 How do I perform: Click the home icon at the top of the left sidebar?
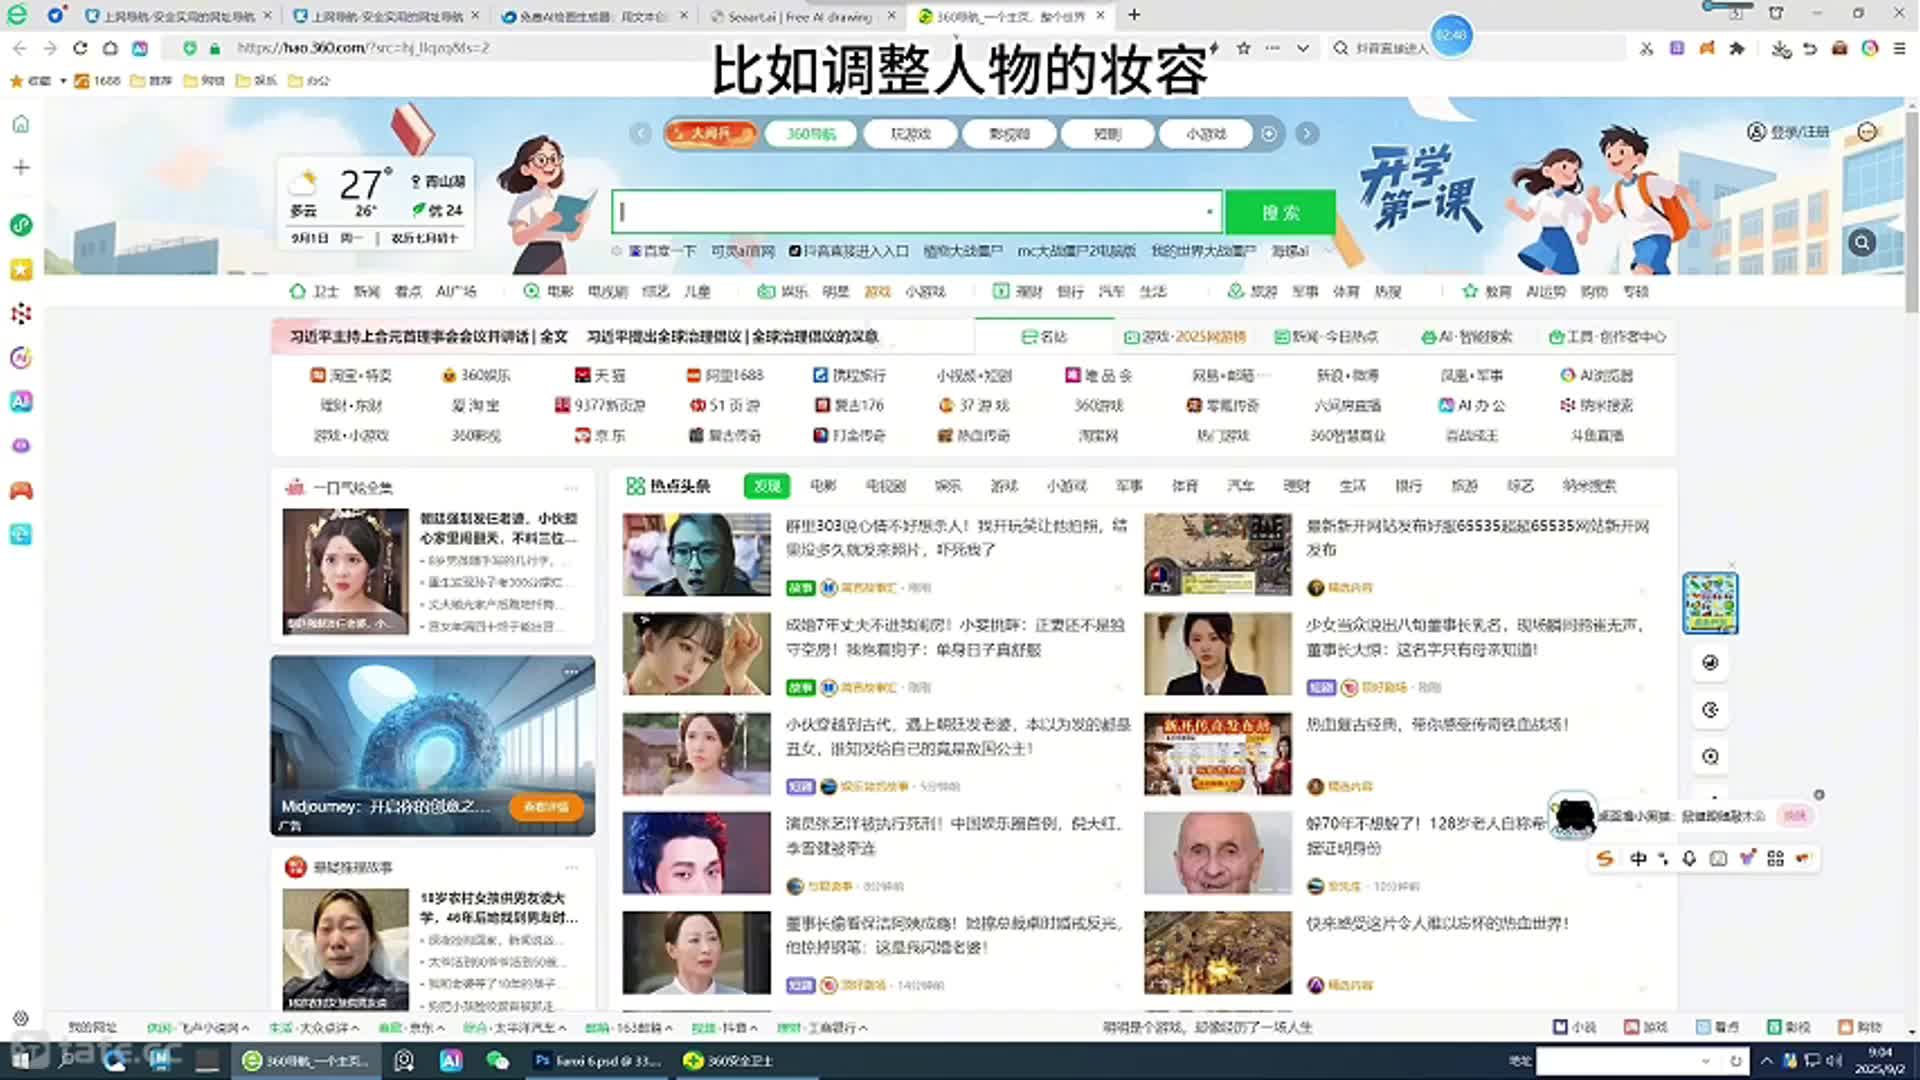click(x=20, y=124)
